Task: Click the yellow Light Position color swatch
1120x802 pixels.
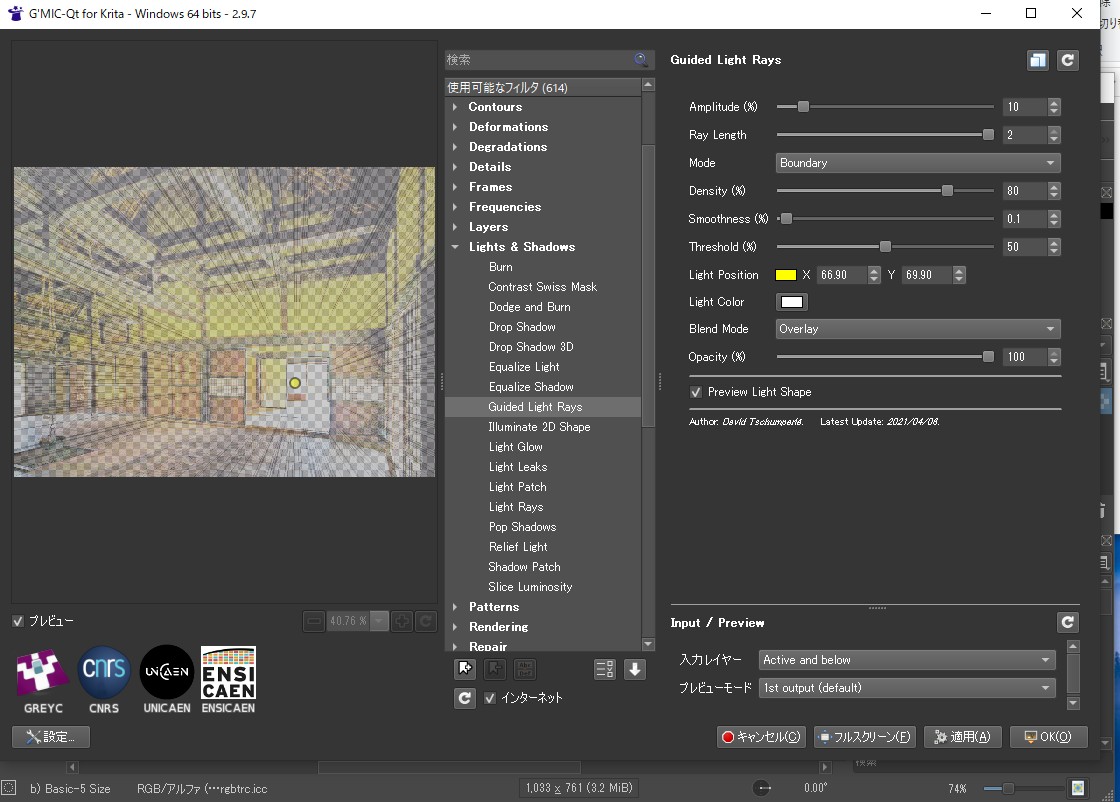Action: pos(786,275)
